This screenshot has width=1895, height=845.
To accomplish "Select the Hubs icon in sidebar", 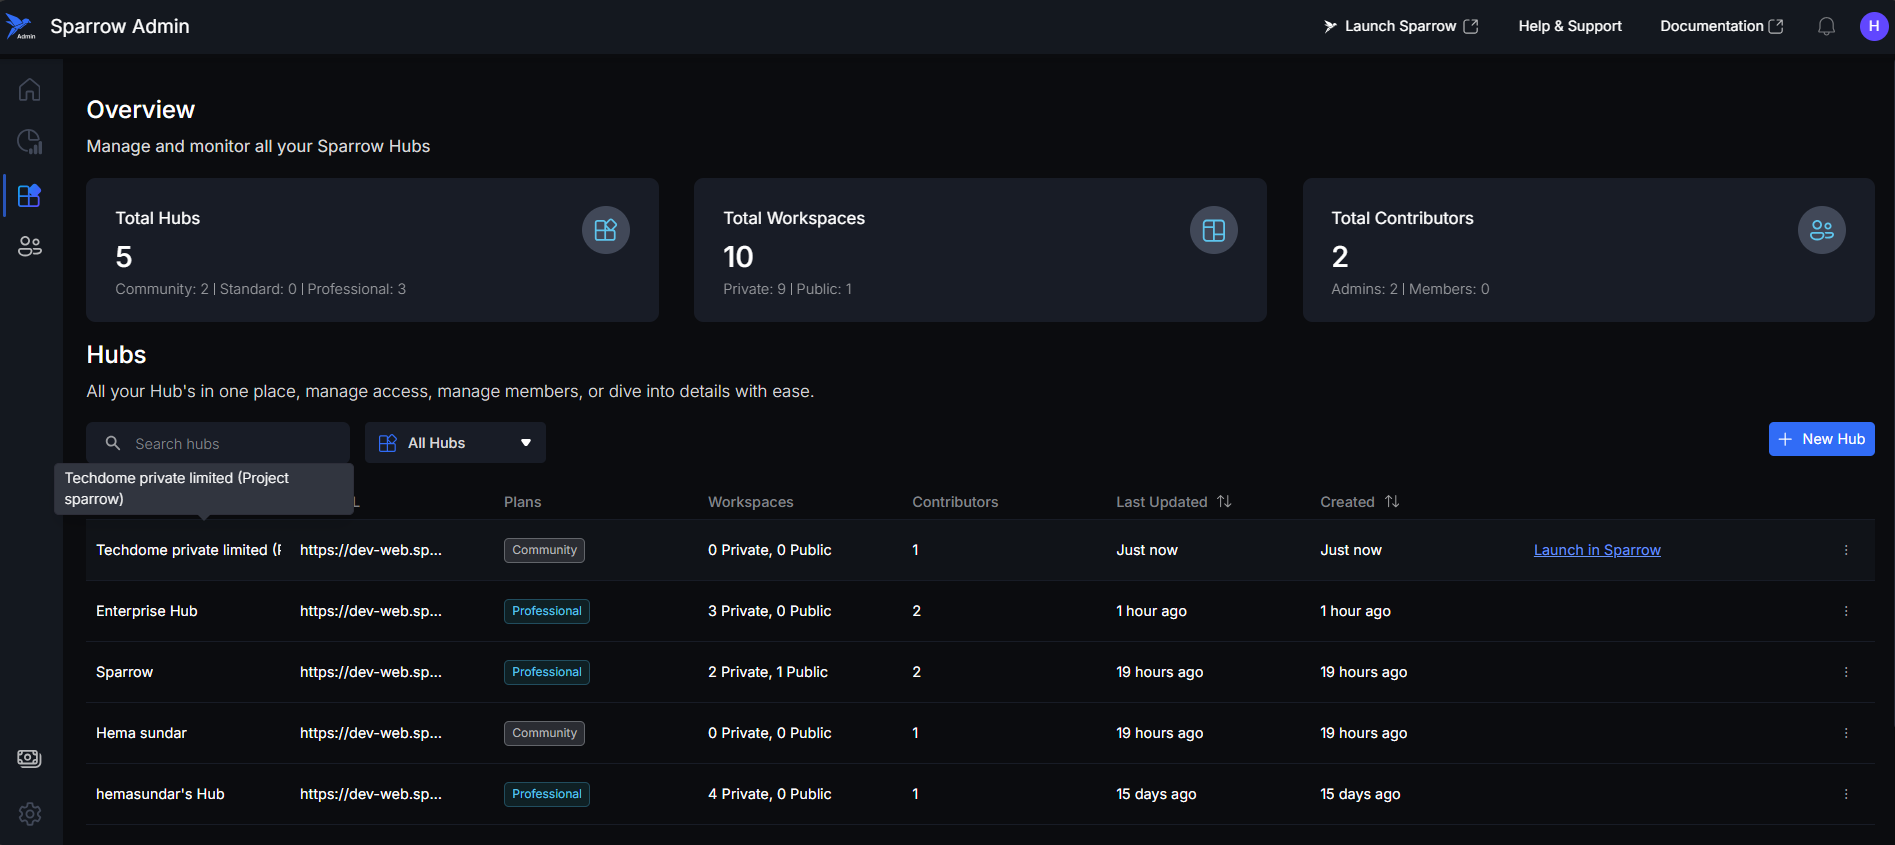I will pos(29,195).
